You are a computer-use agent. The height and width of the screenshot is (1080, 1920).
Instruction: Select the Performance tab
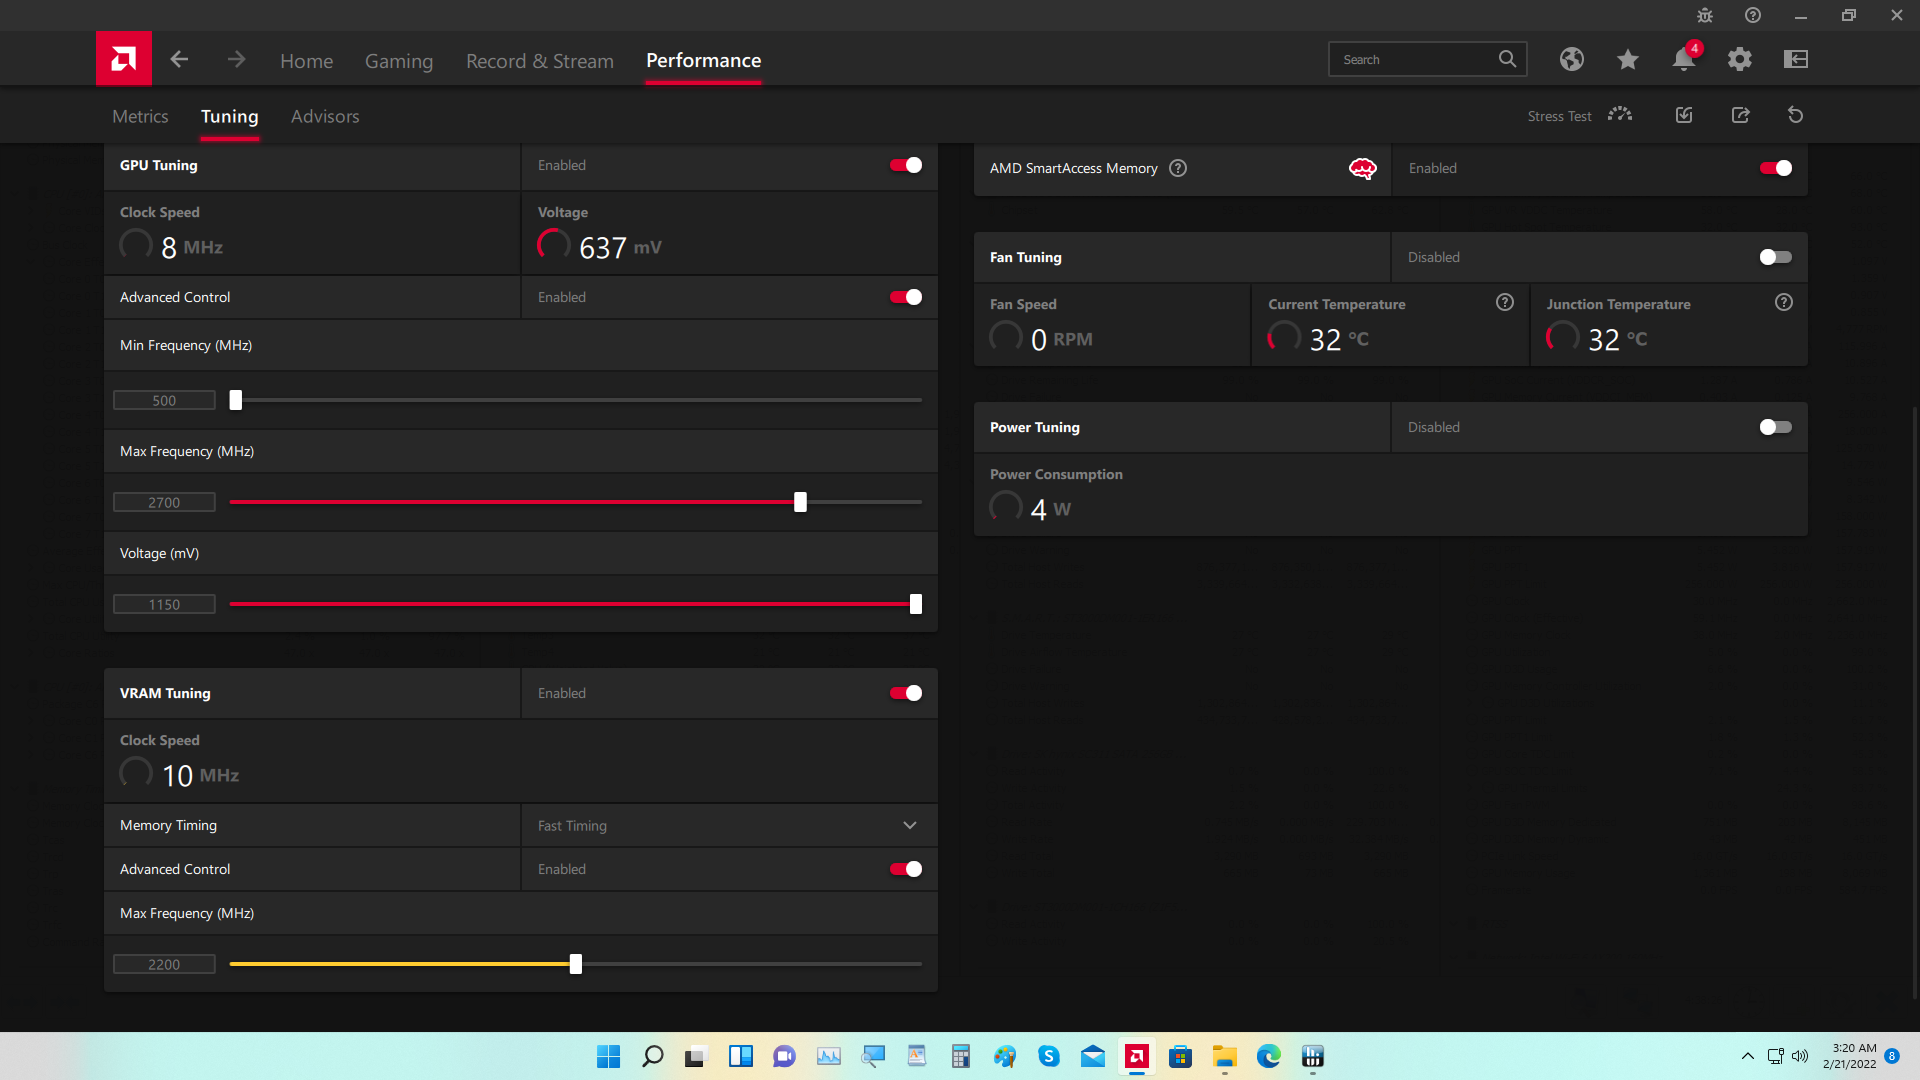tap(704, 60)
